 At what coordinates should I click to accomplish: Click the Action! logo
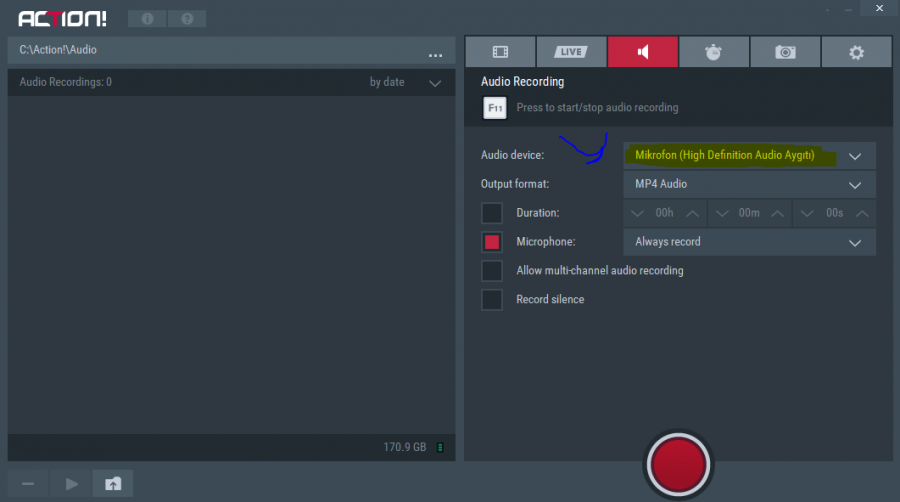(62, 19)
